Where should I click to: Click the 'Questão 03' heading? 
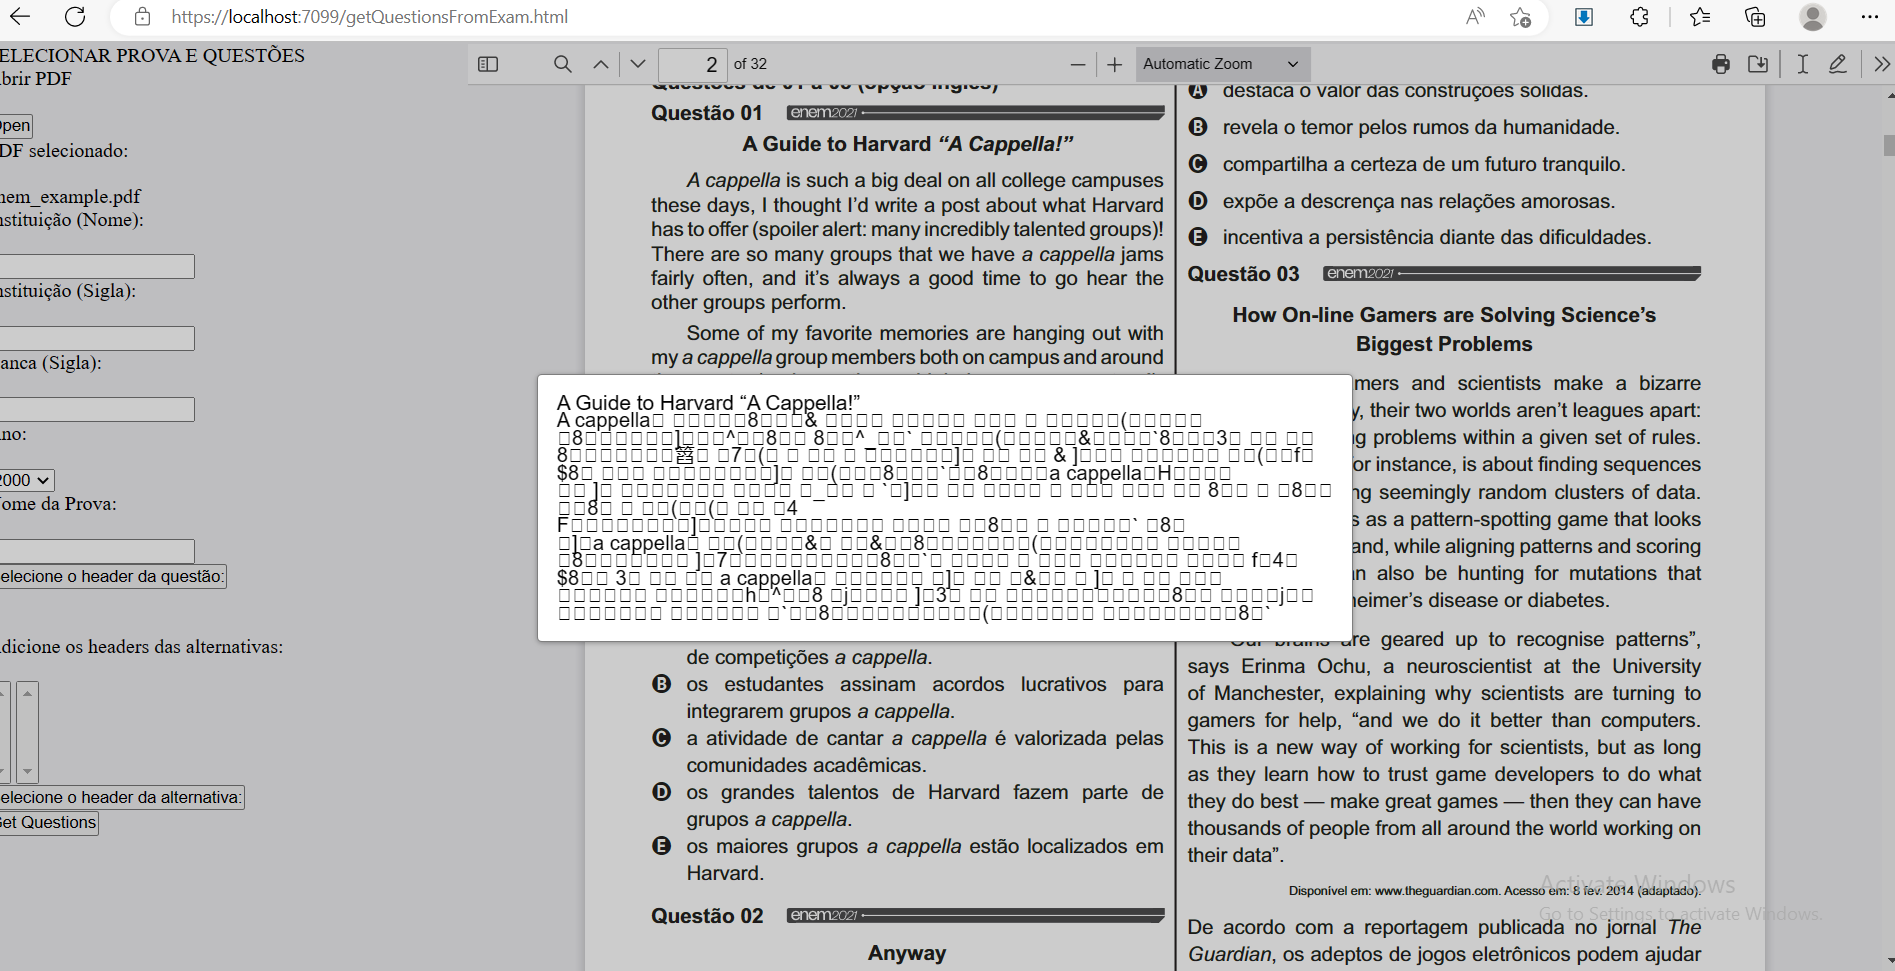1243,274
